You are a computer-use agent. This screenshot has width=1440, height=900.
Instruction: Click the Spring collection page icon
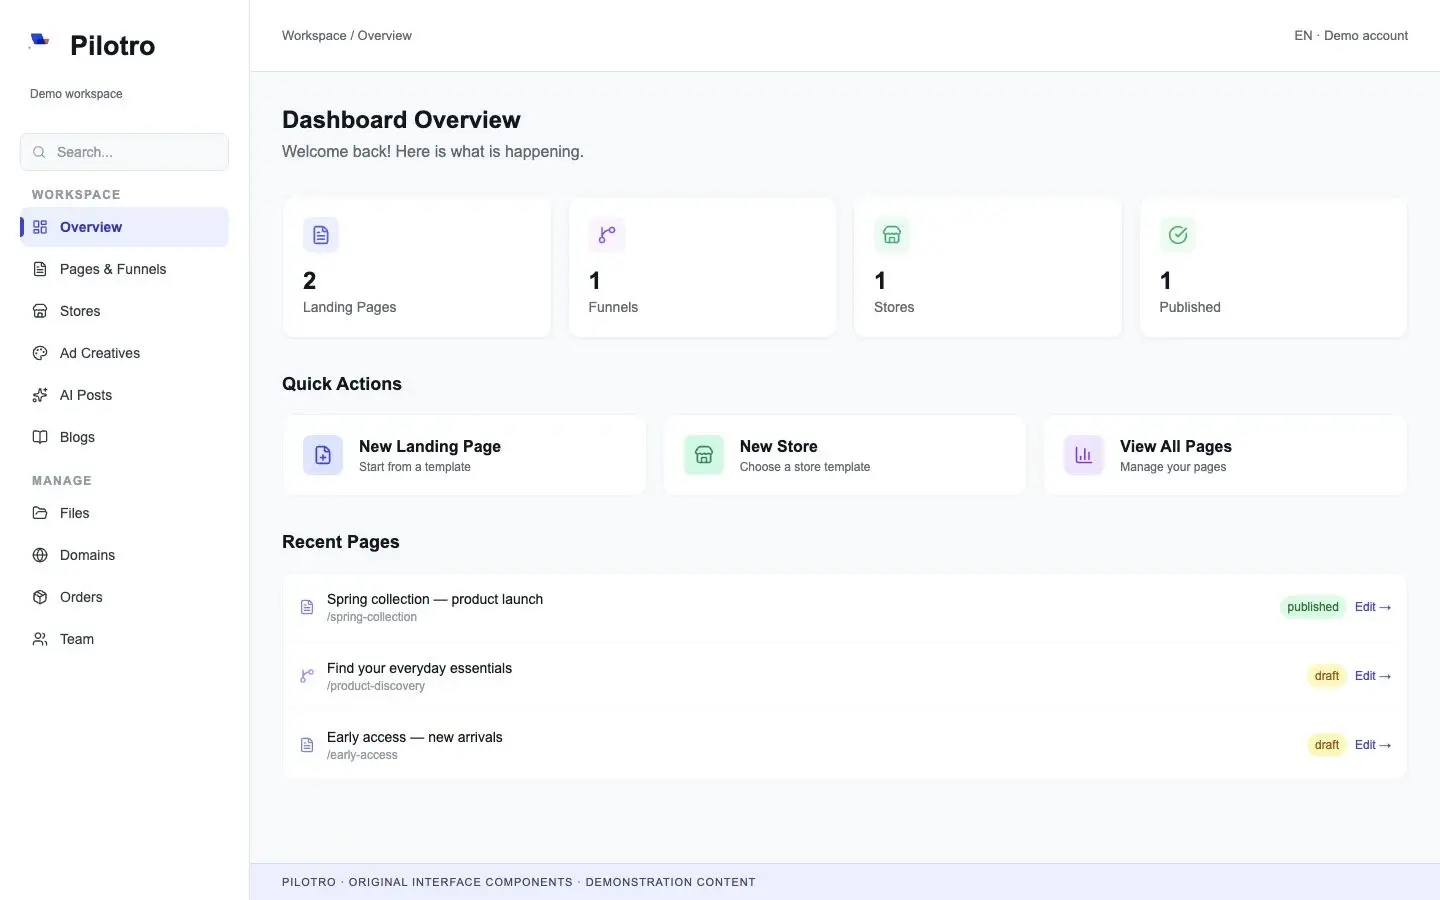pyautogui.click(x=307, y=607)
